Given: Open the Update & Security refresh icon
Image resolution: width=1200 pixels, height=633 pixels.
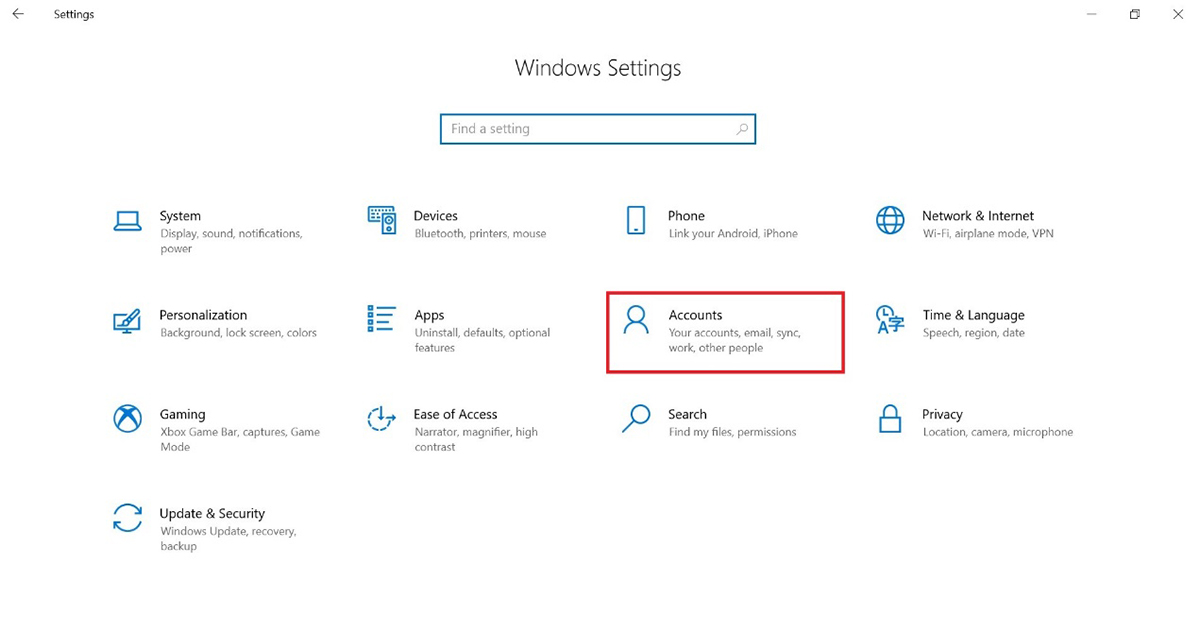Looking at the screenshot, I should pos(127,517).
